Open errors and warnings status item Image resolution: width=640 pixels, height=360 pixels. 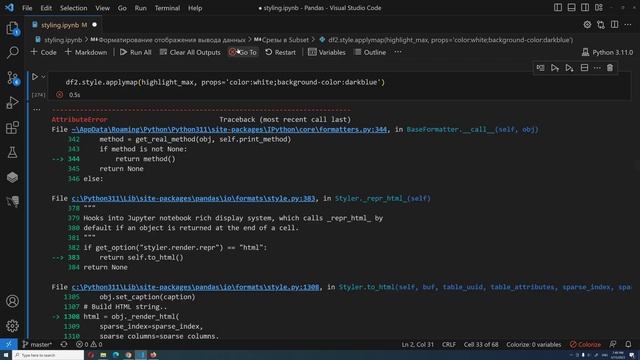pyautogui.click(x=89, y=344)
